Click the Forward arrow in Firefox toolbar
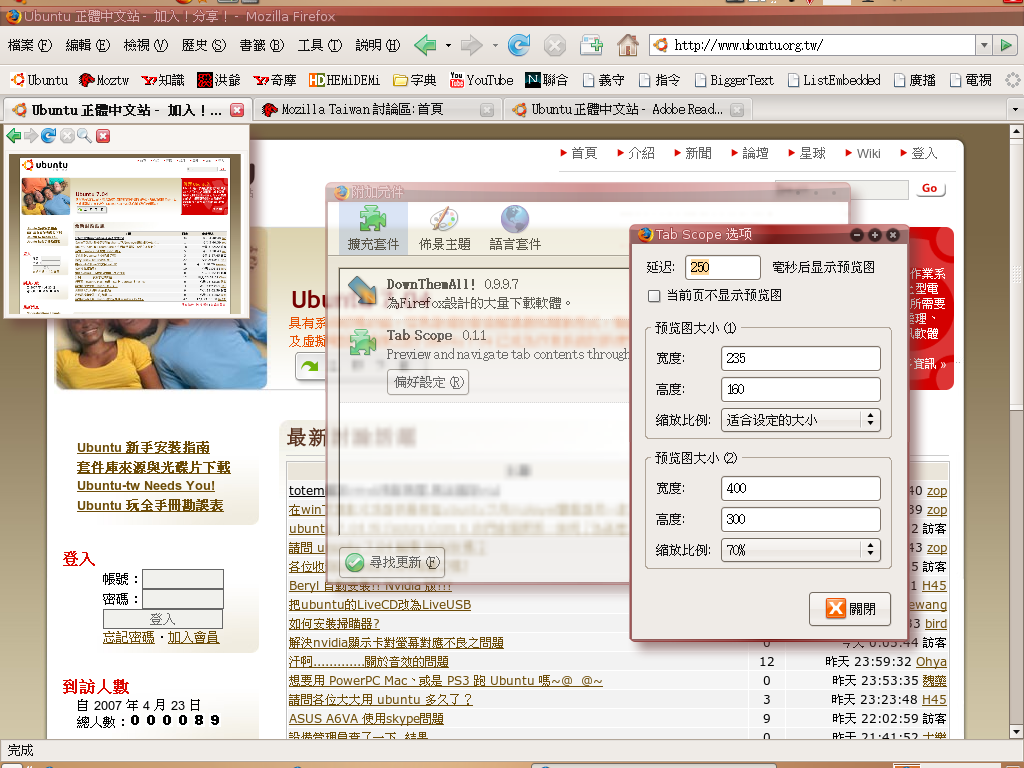This screenshot has height=768, width=1024. tap(471, 45)
